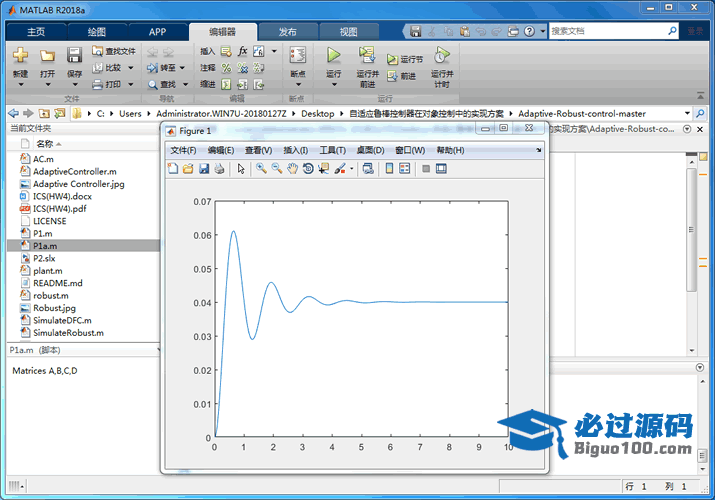Image resolution: width=715 pixels, height=500 pixels.
Task: Select the Rotate 3D tool
Action: pyautogui.click(x=308, y=169)
